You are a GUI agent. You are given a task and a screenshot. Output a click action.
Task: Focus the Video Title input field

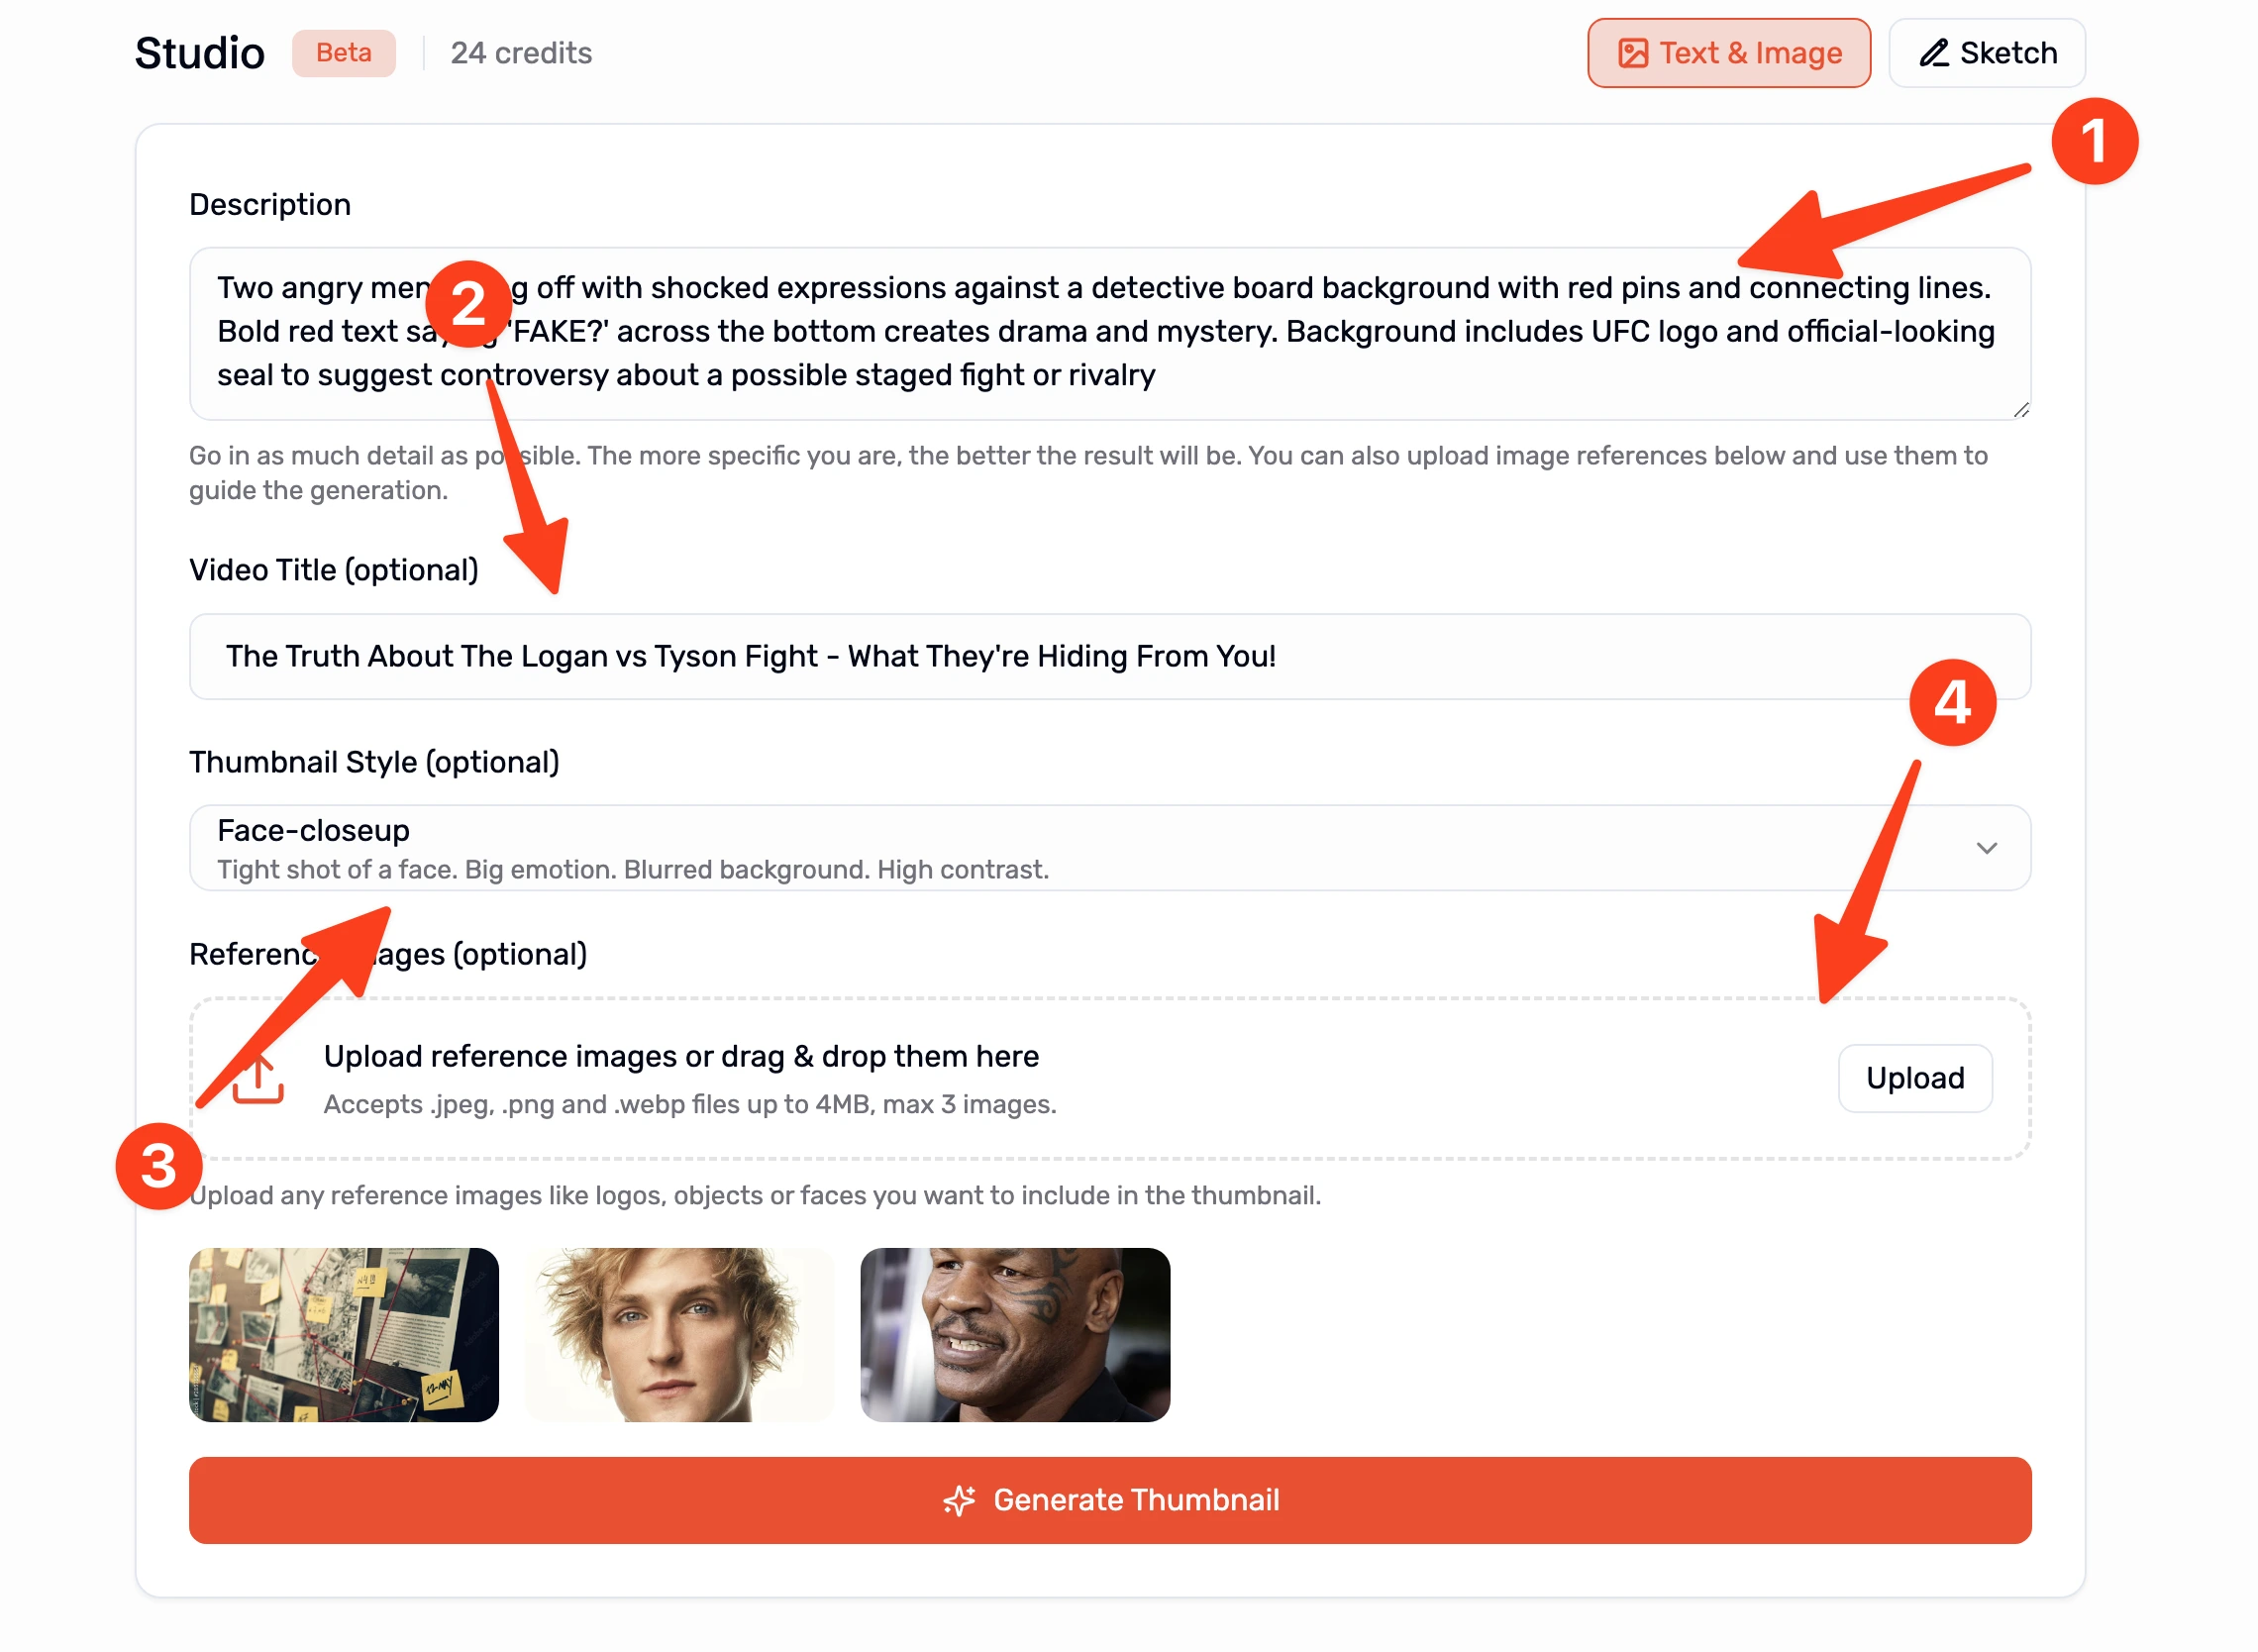coord(1110,656)
